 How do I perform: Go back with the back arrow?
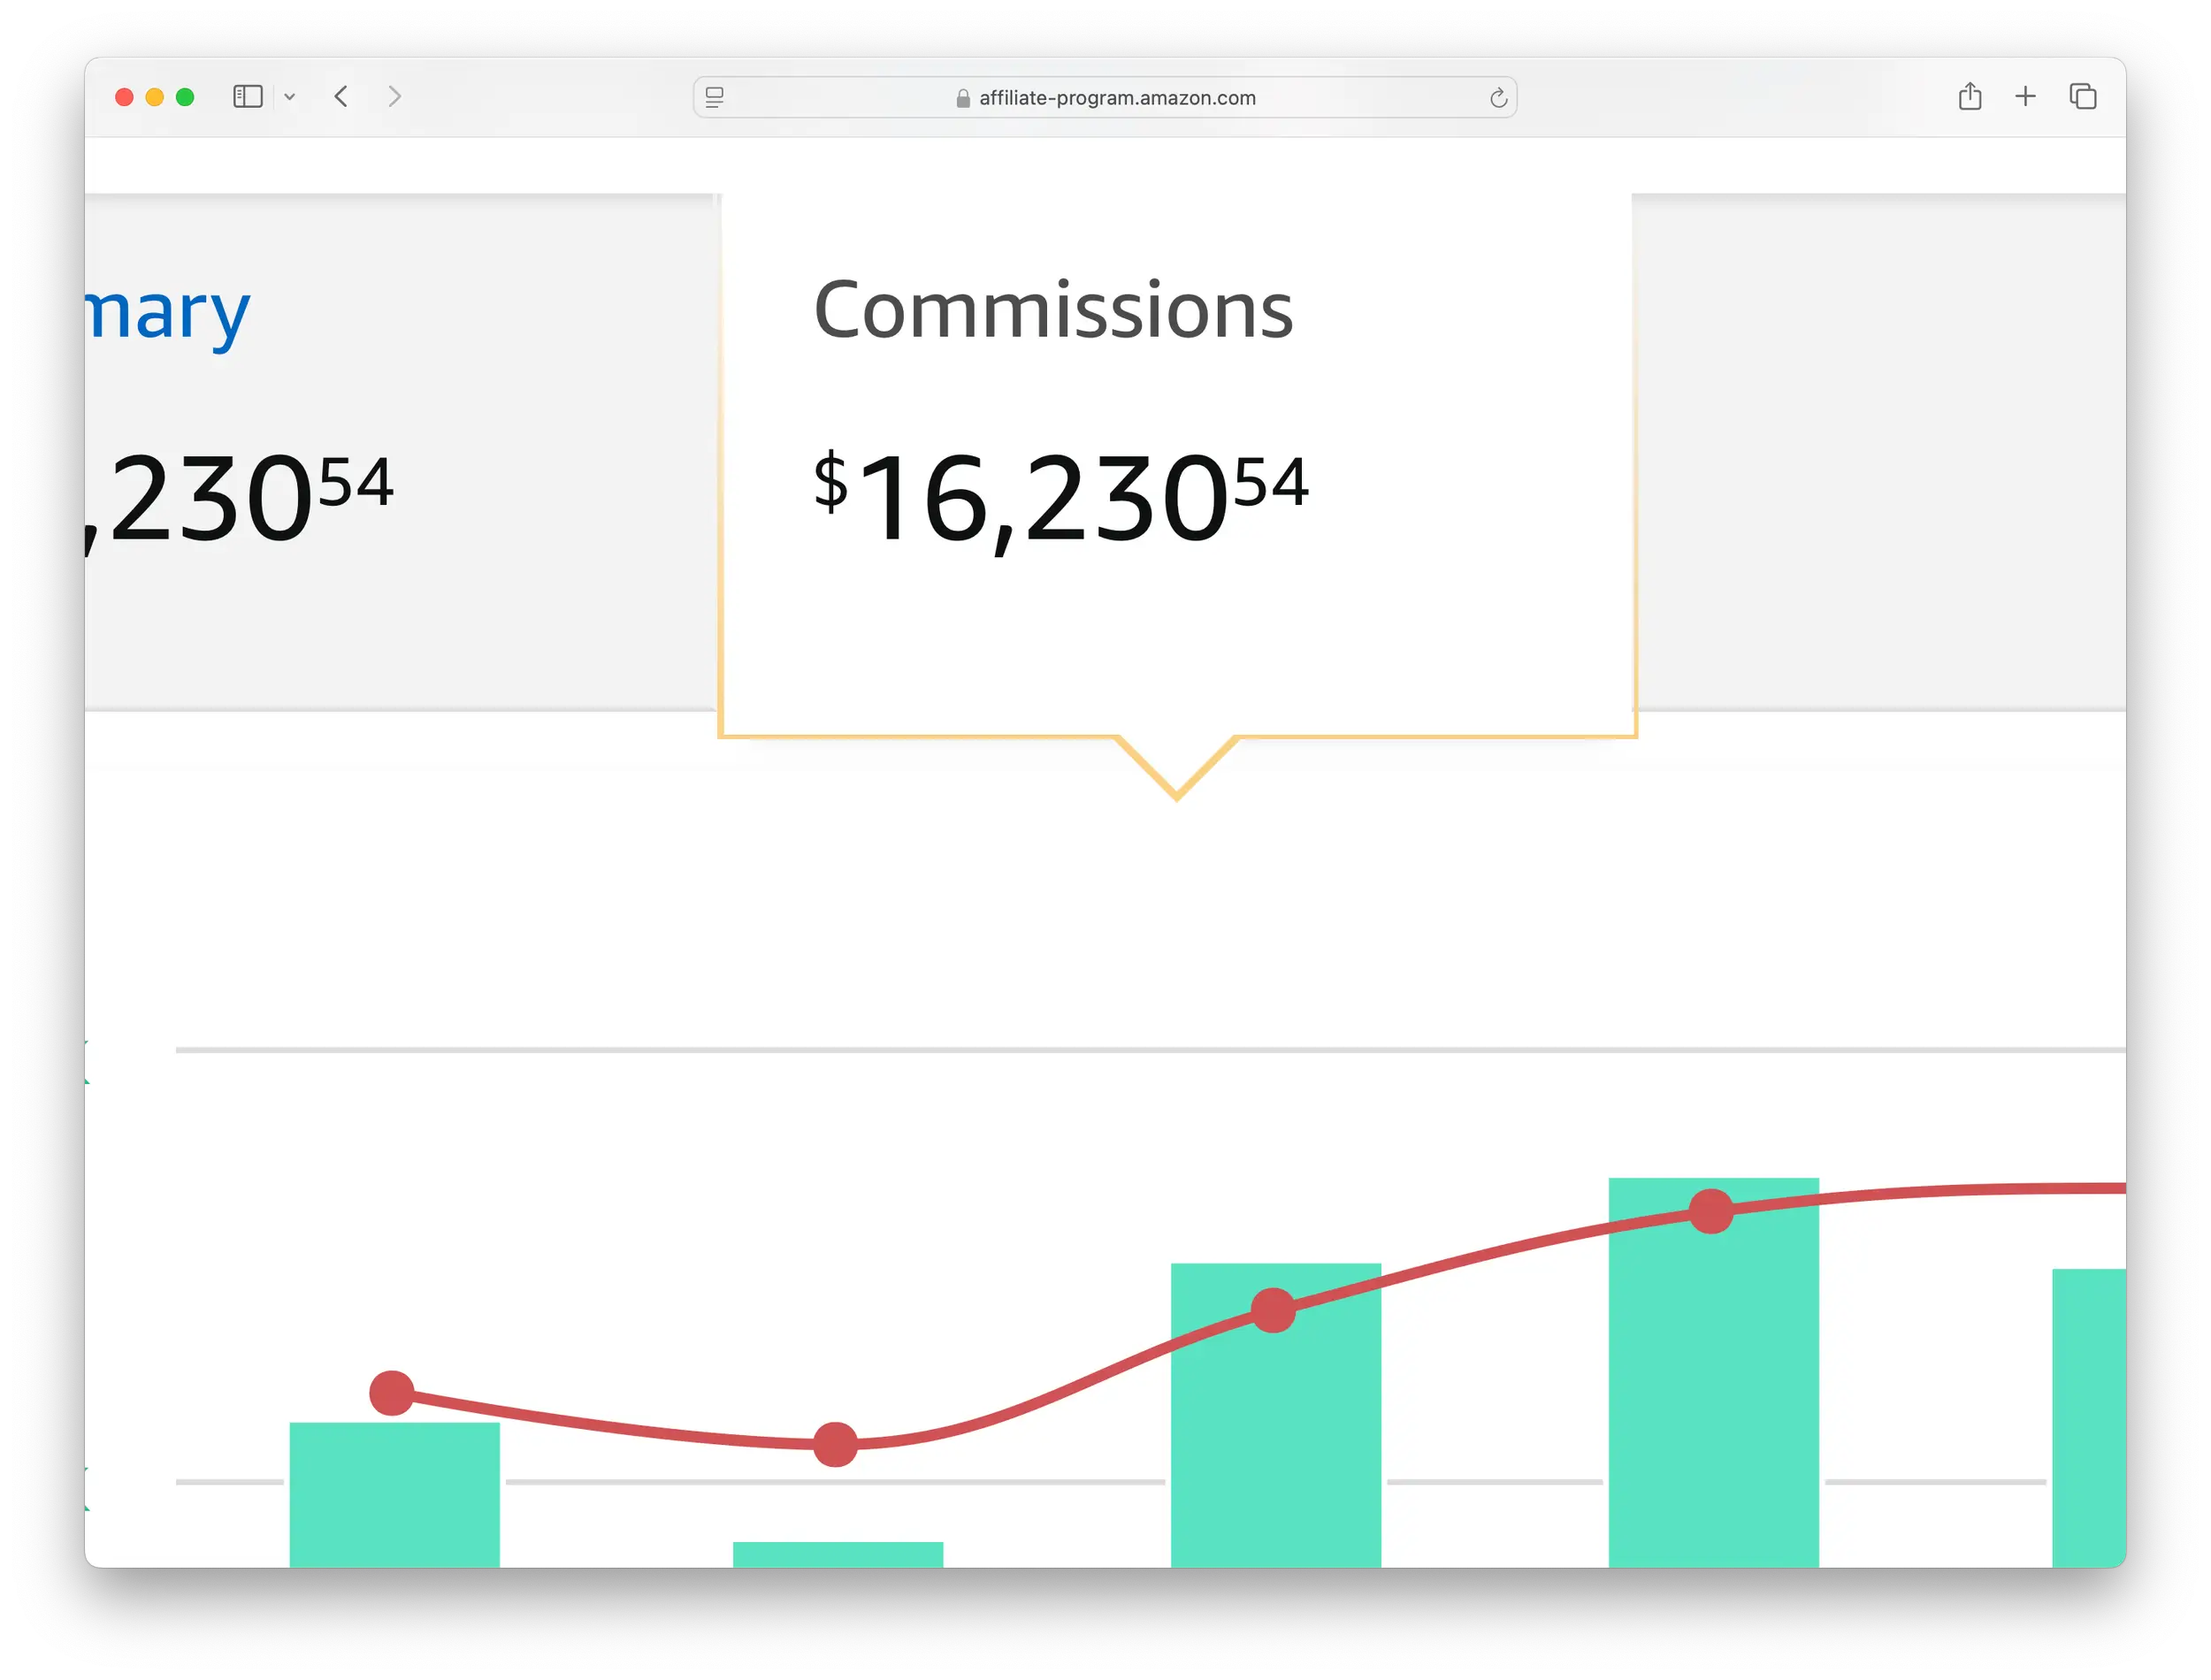coord(341,97)
